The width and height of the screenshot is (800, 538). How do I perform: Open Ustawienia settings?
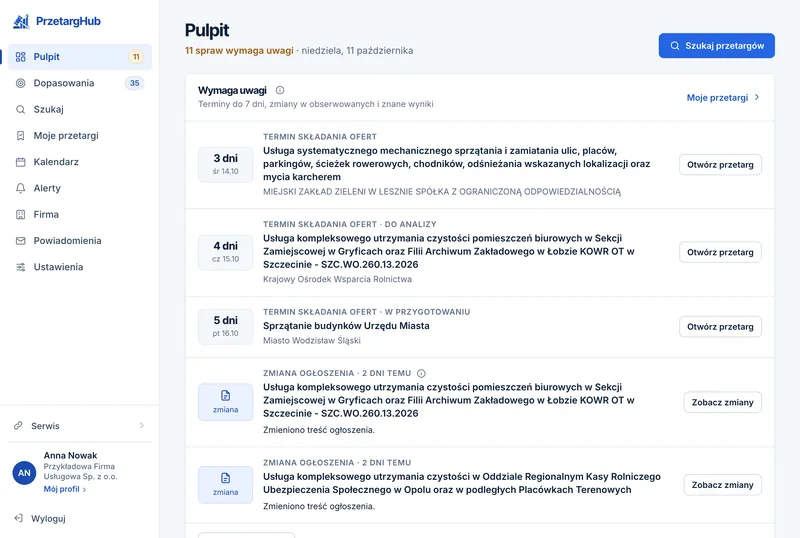[x=80, y=267]
